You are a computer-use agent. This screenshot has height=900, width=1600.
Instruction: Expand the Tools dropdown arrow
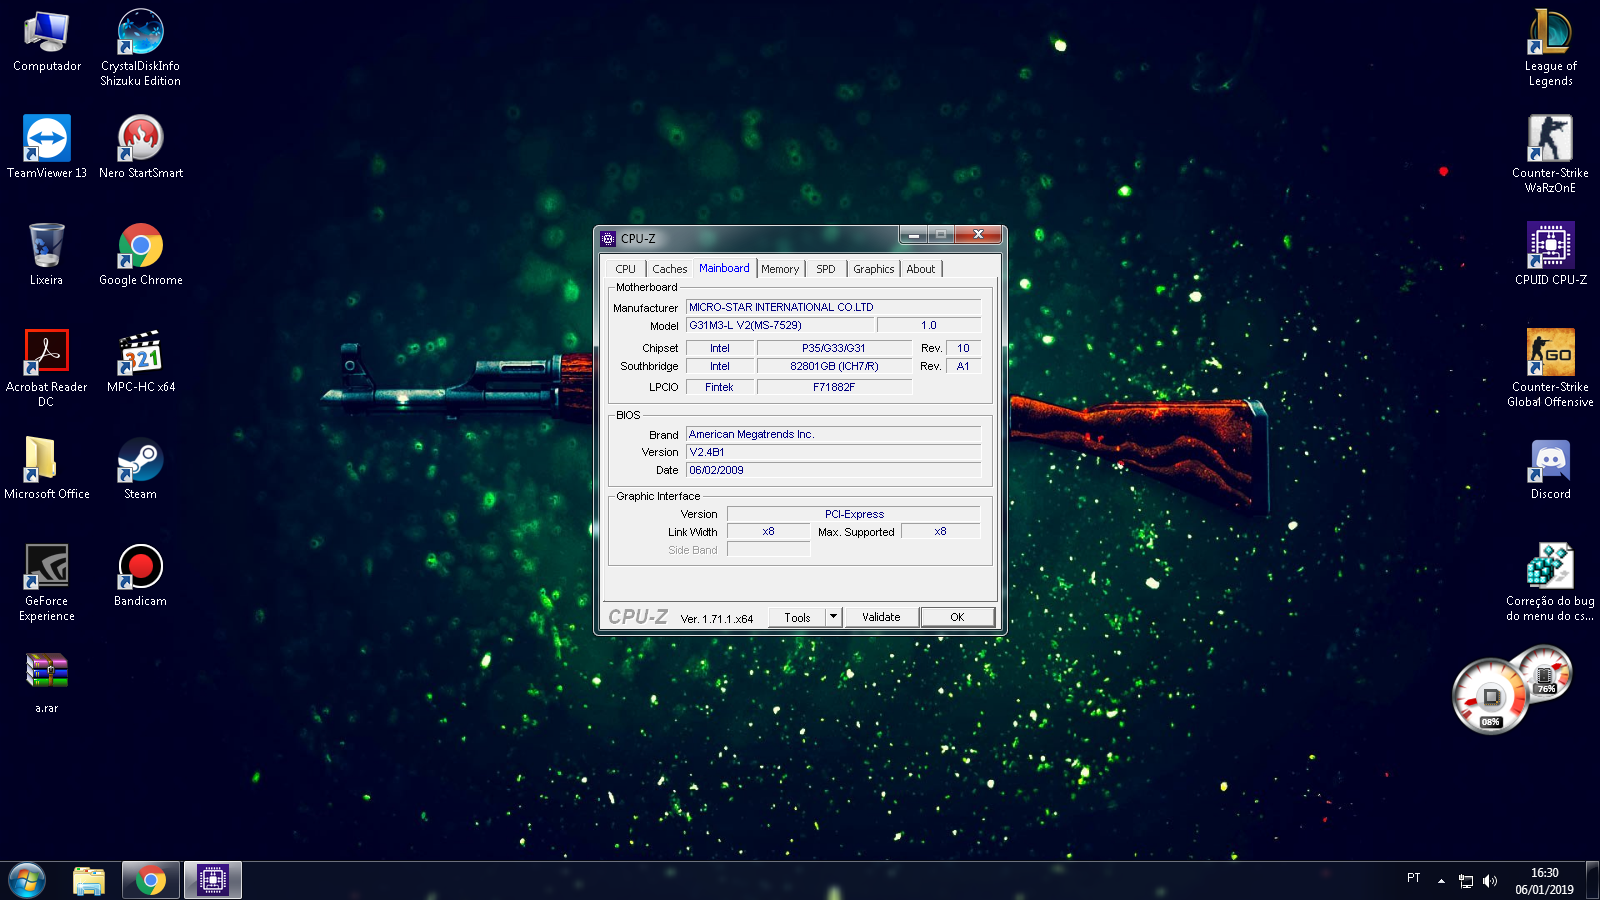click(x=834, y=617)
